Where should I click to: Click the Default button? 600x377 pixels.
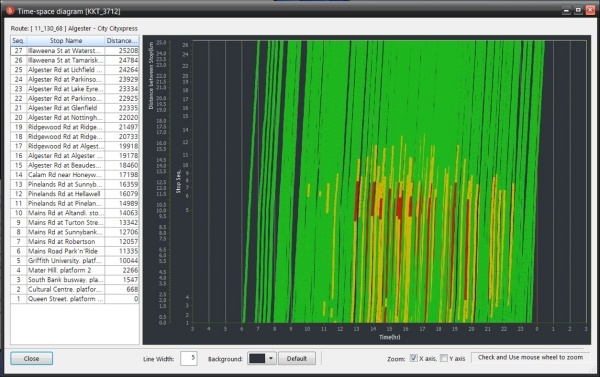[x=297, y=359]
